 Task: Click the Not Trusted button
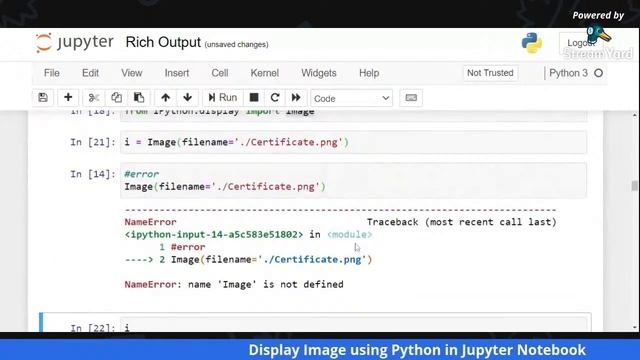point(490,73)
